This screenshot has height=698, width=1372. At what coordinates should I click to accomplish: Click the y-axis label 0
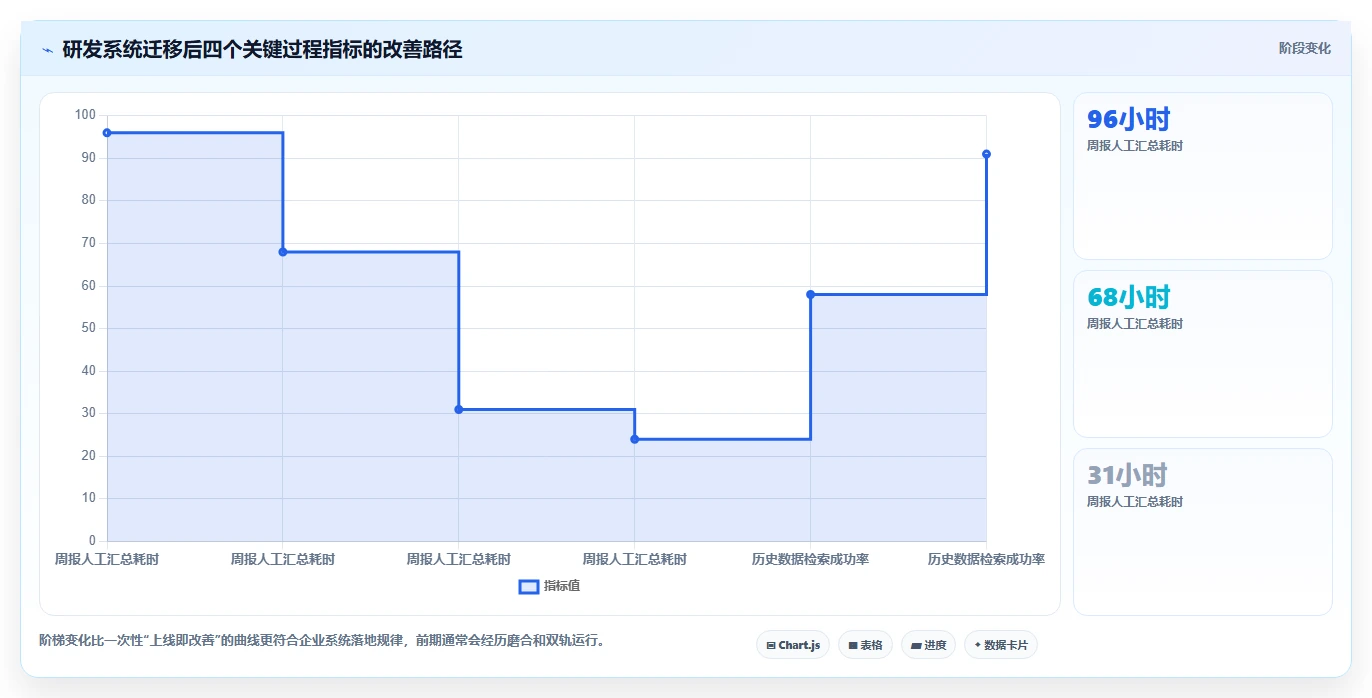tap(93, 541)
